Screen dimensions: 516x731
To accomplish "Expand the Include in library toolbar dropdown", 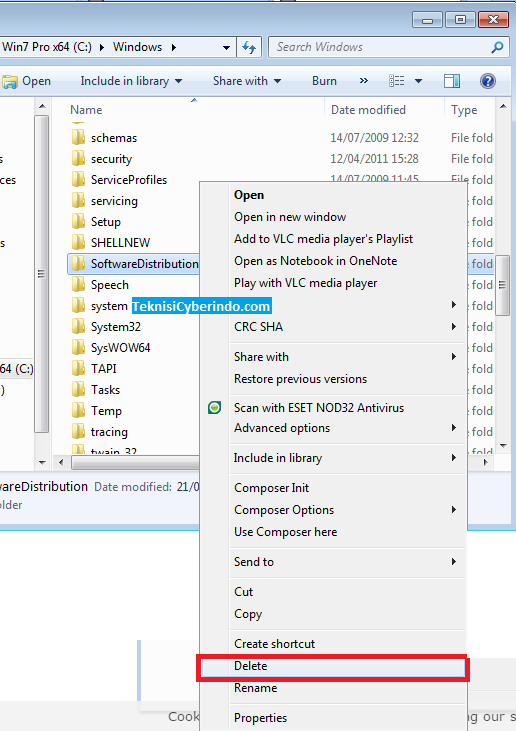I will (178, 81).
